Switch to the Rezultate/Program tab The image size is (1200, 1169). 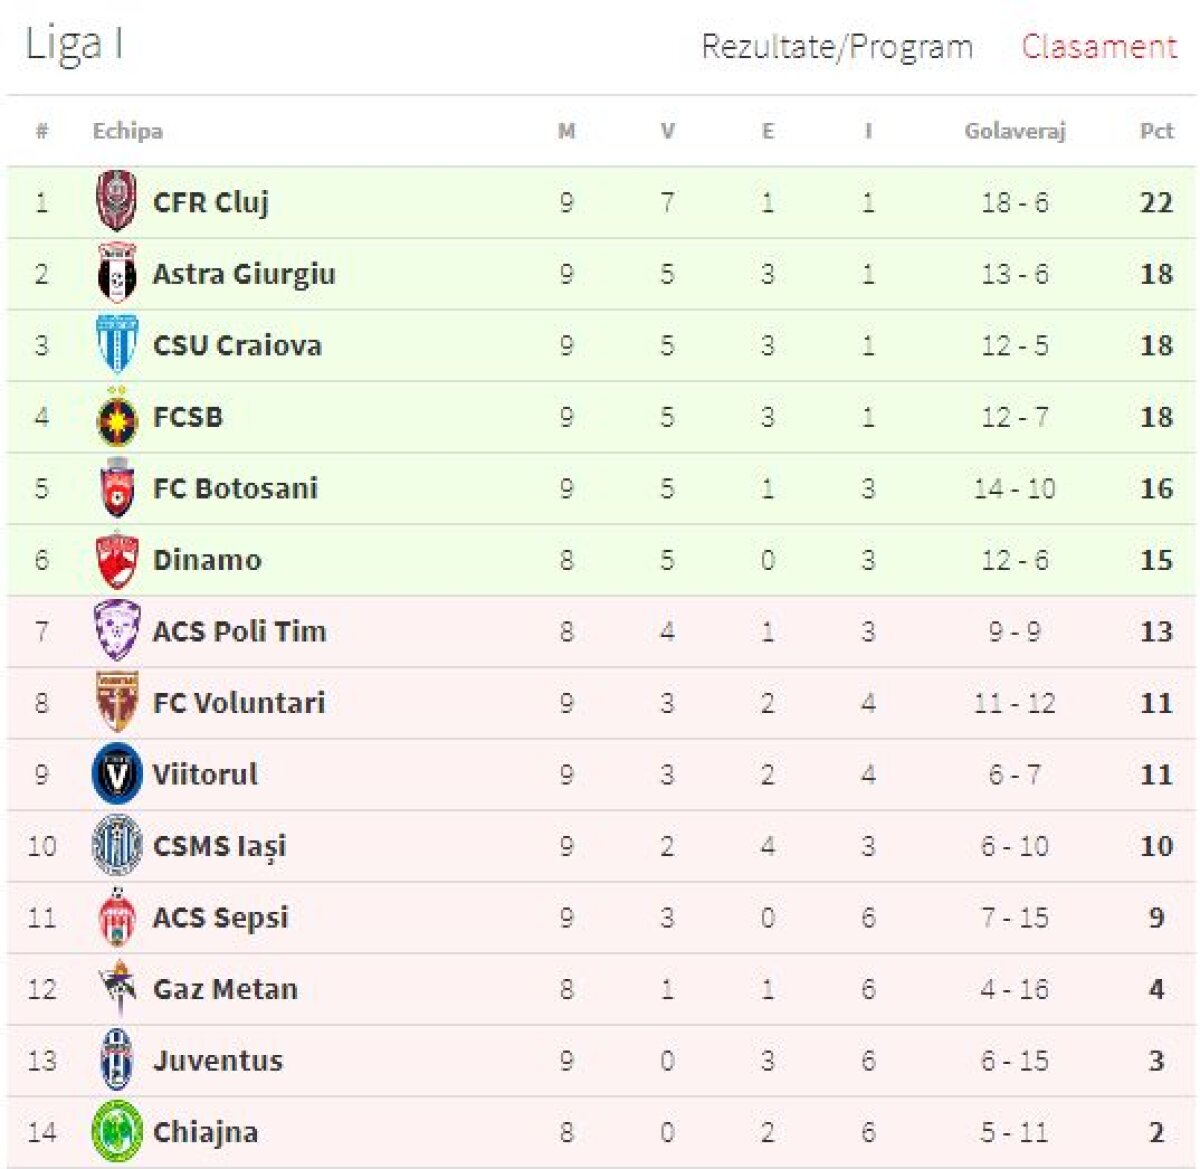pos(837,47)
